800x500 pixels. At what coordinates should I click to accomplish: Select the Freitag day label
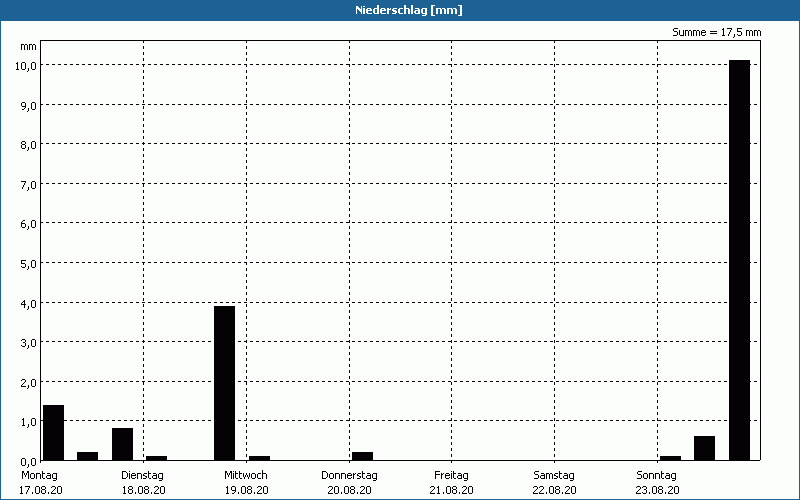point(451,476)
